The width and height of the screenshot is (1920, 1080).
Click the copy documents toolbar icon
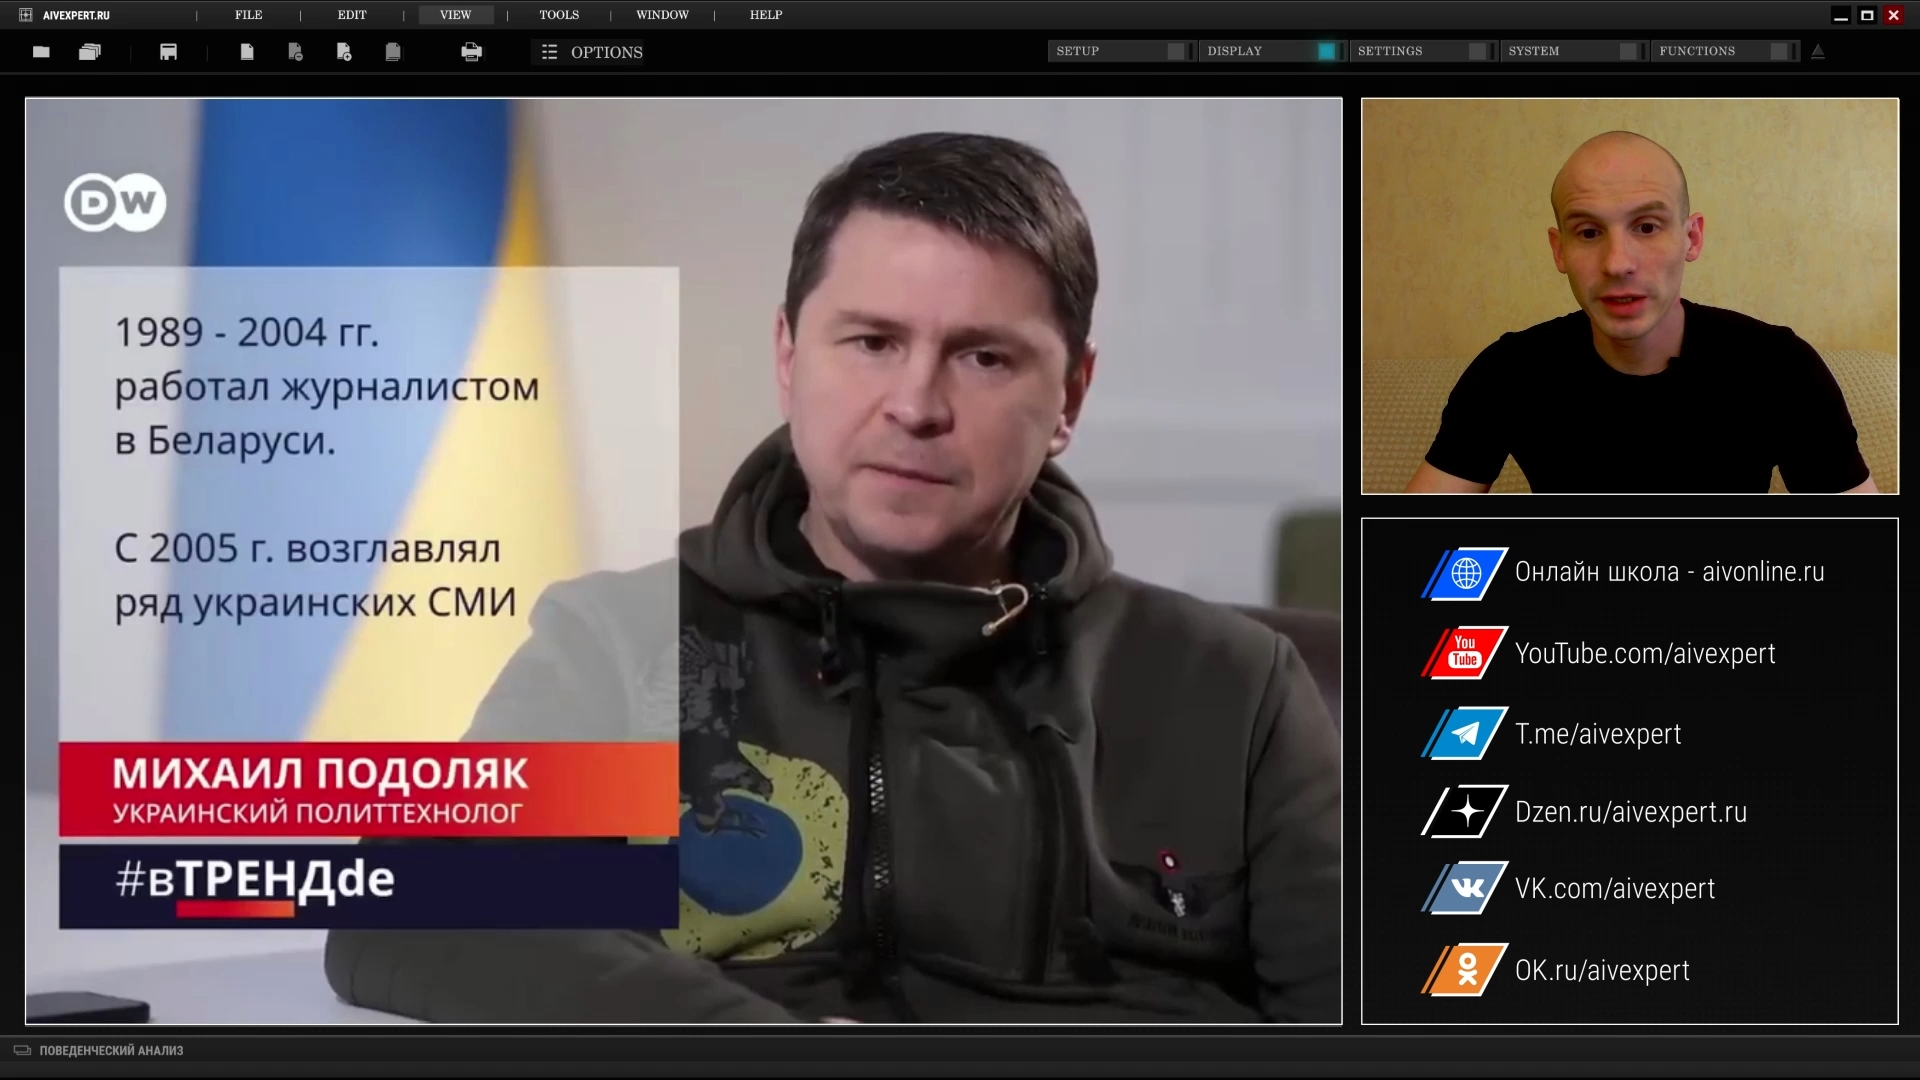coord(393,52)
